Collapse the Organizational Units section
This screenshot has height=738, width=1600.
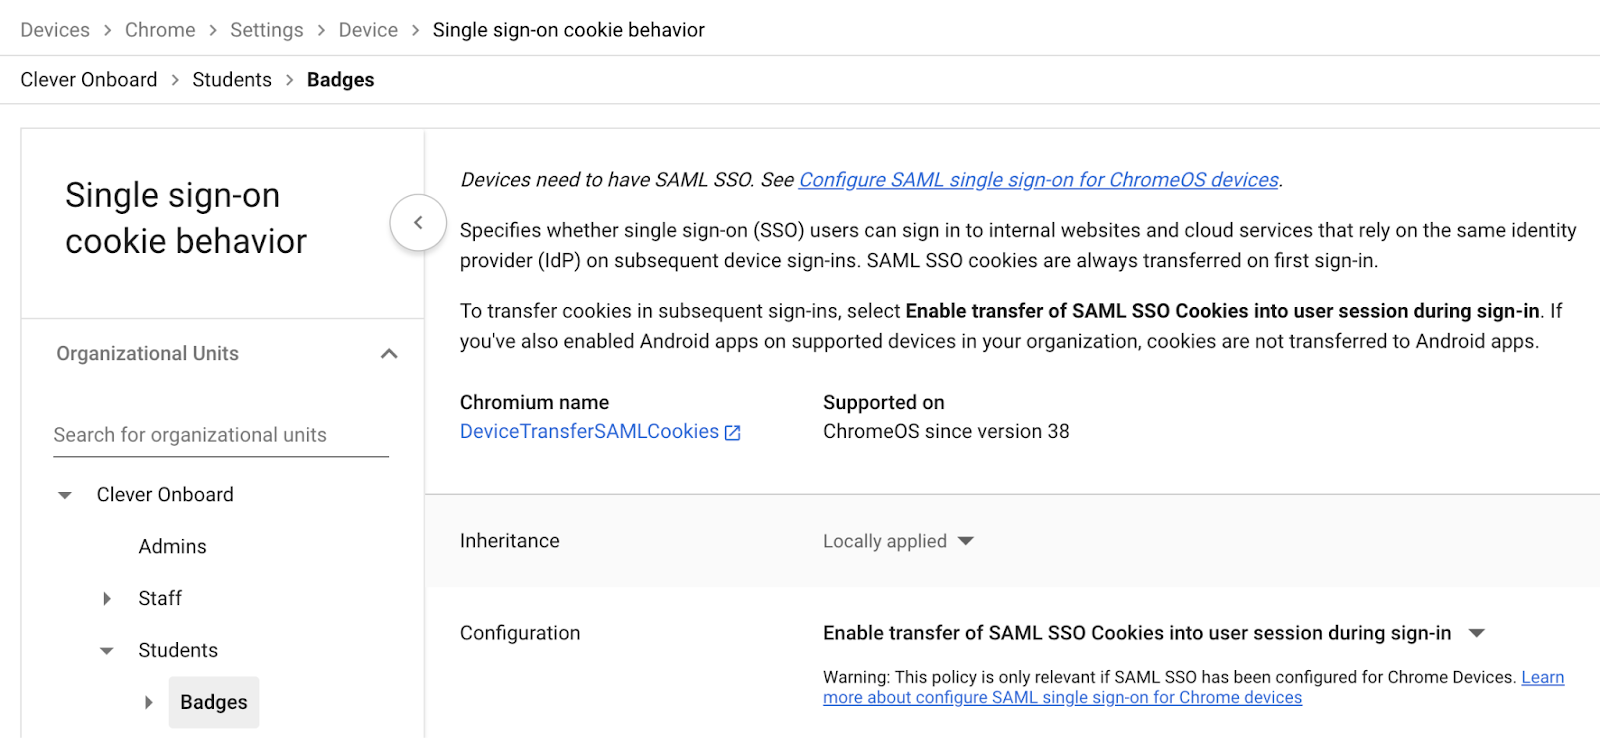tap(389, 353)
